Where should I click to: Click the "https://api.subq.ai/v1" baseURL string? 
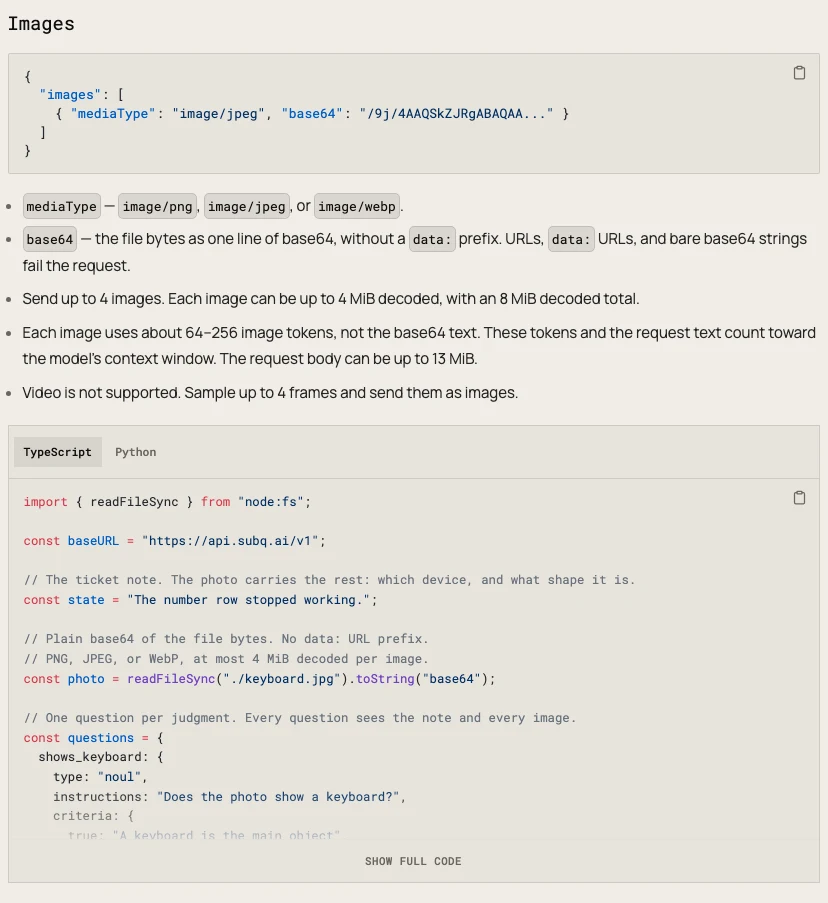[230, 541]
